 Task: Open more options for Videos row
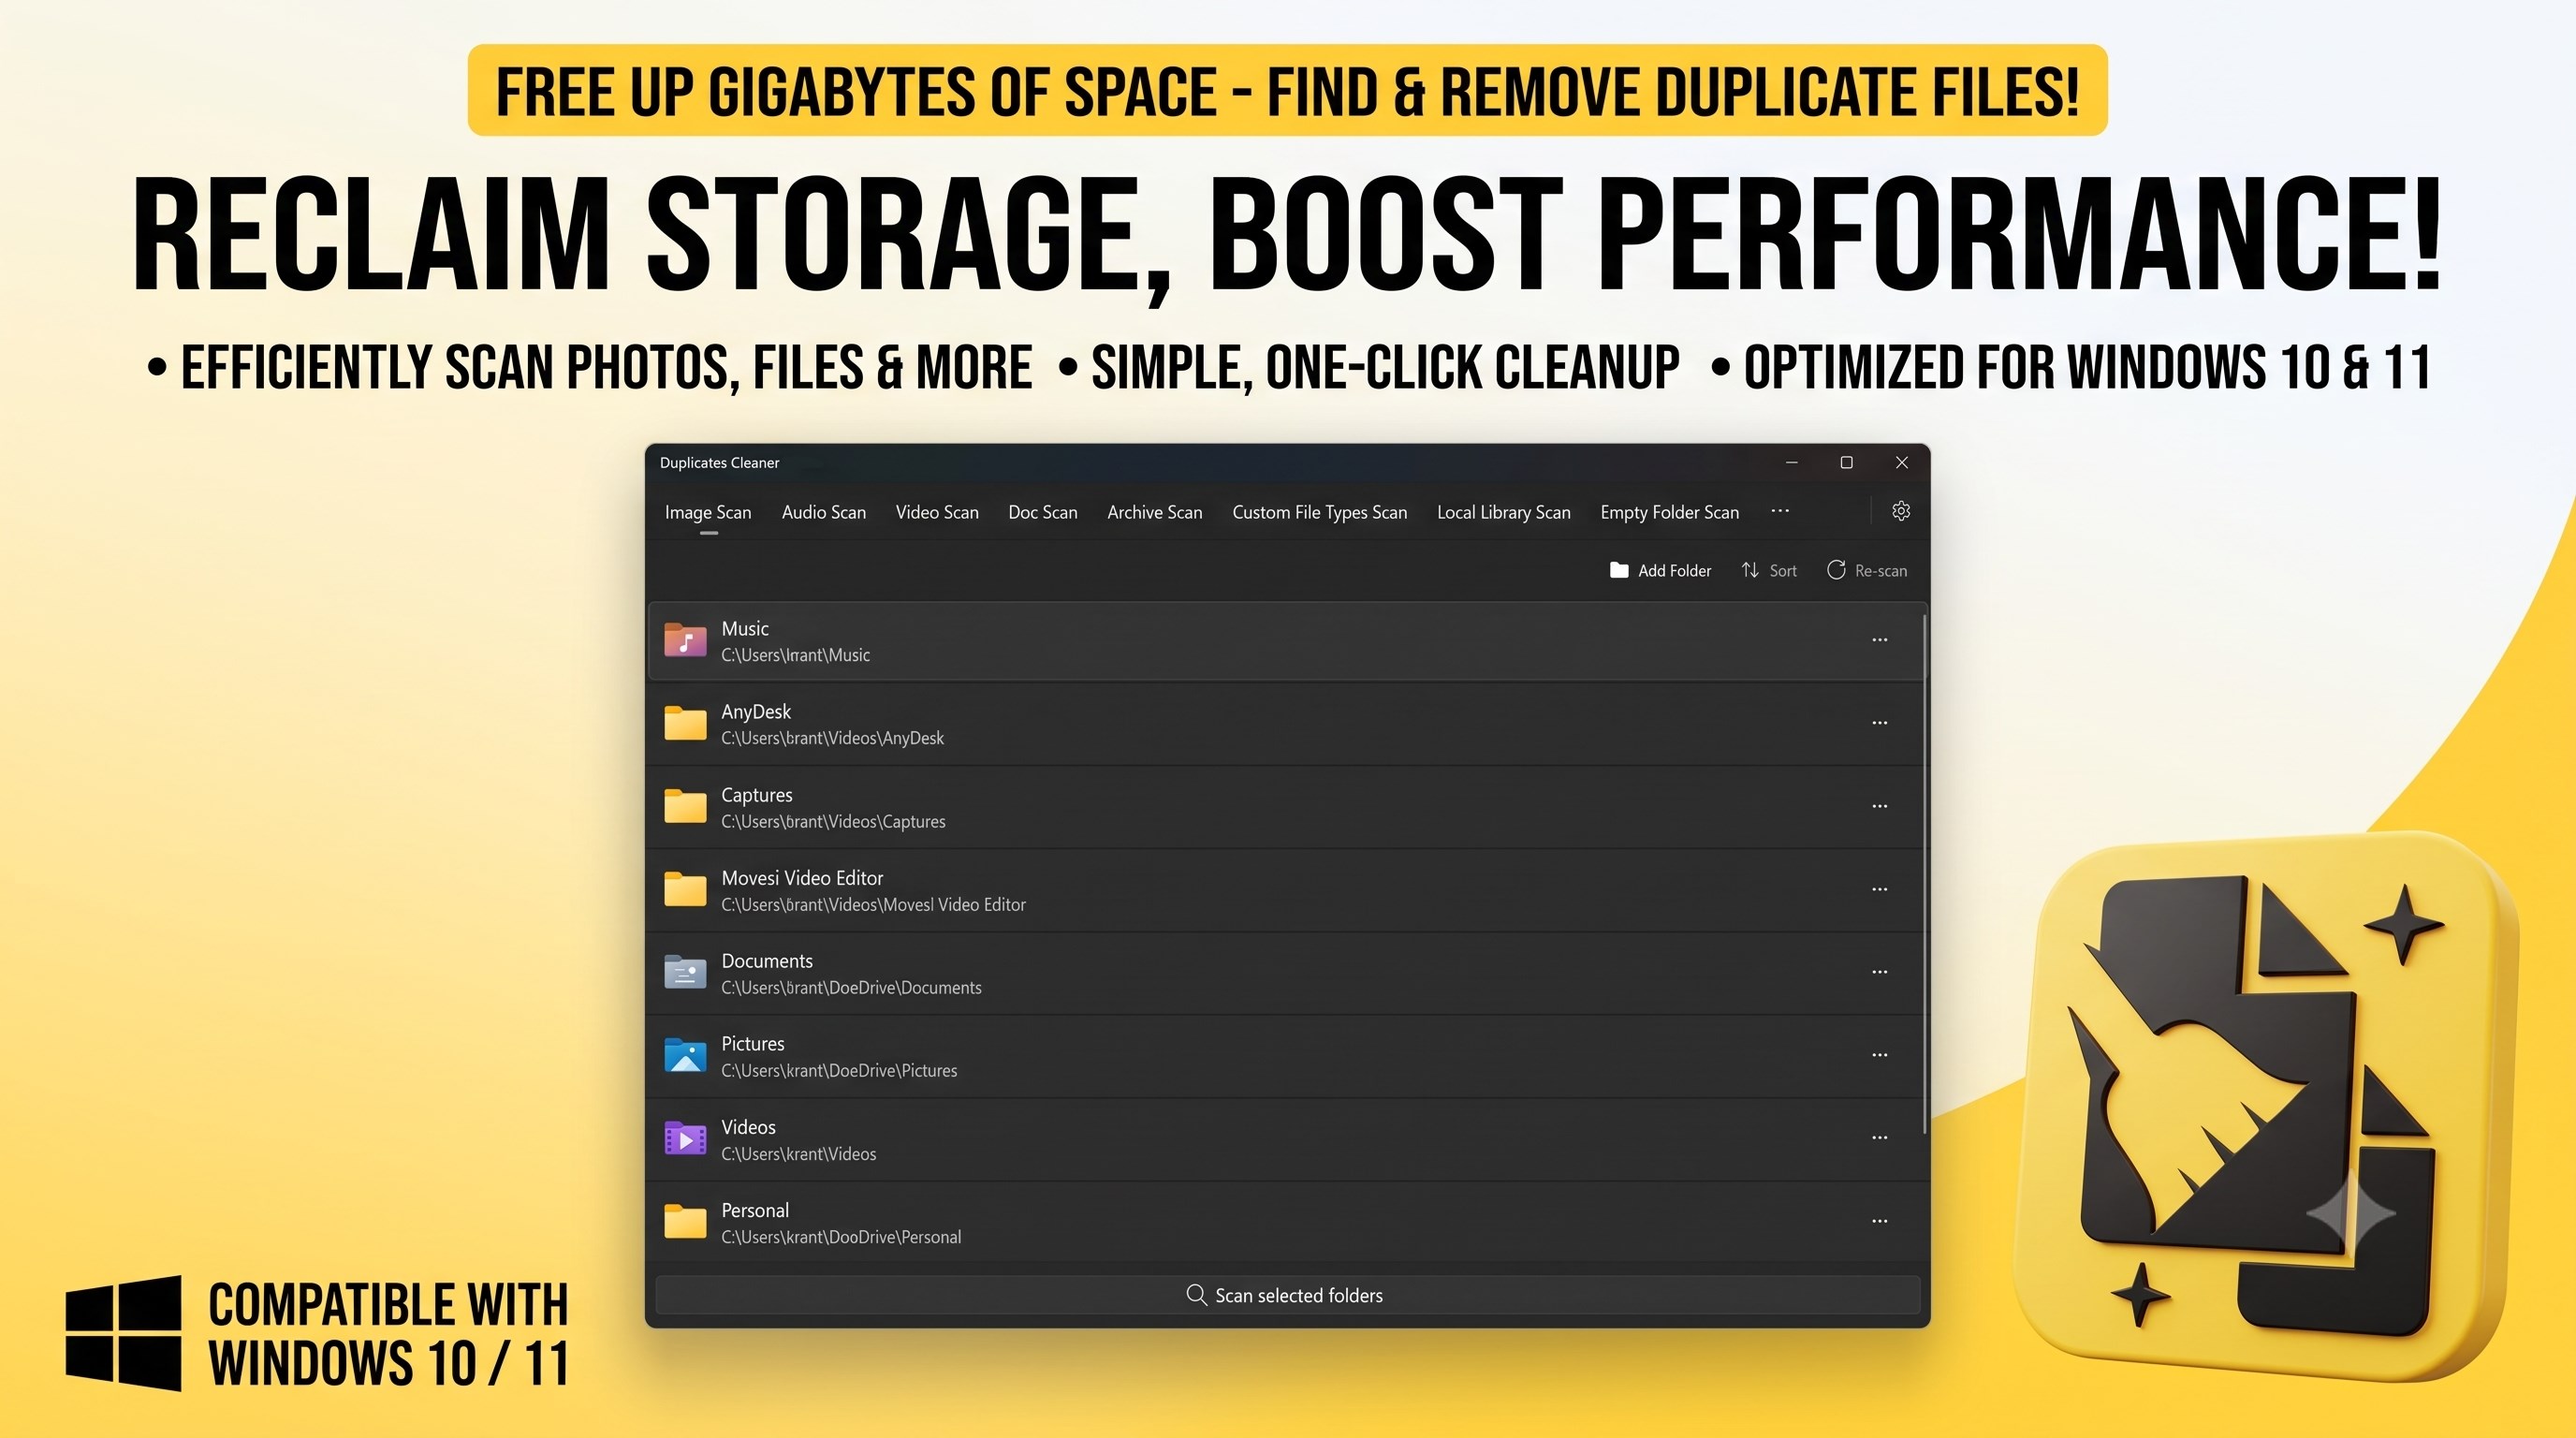click(x=1880, y=1138)
